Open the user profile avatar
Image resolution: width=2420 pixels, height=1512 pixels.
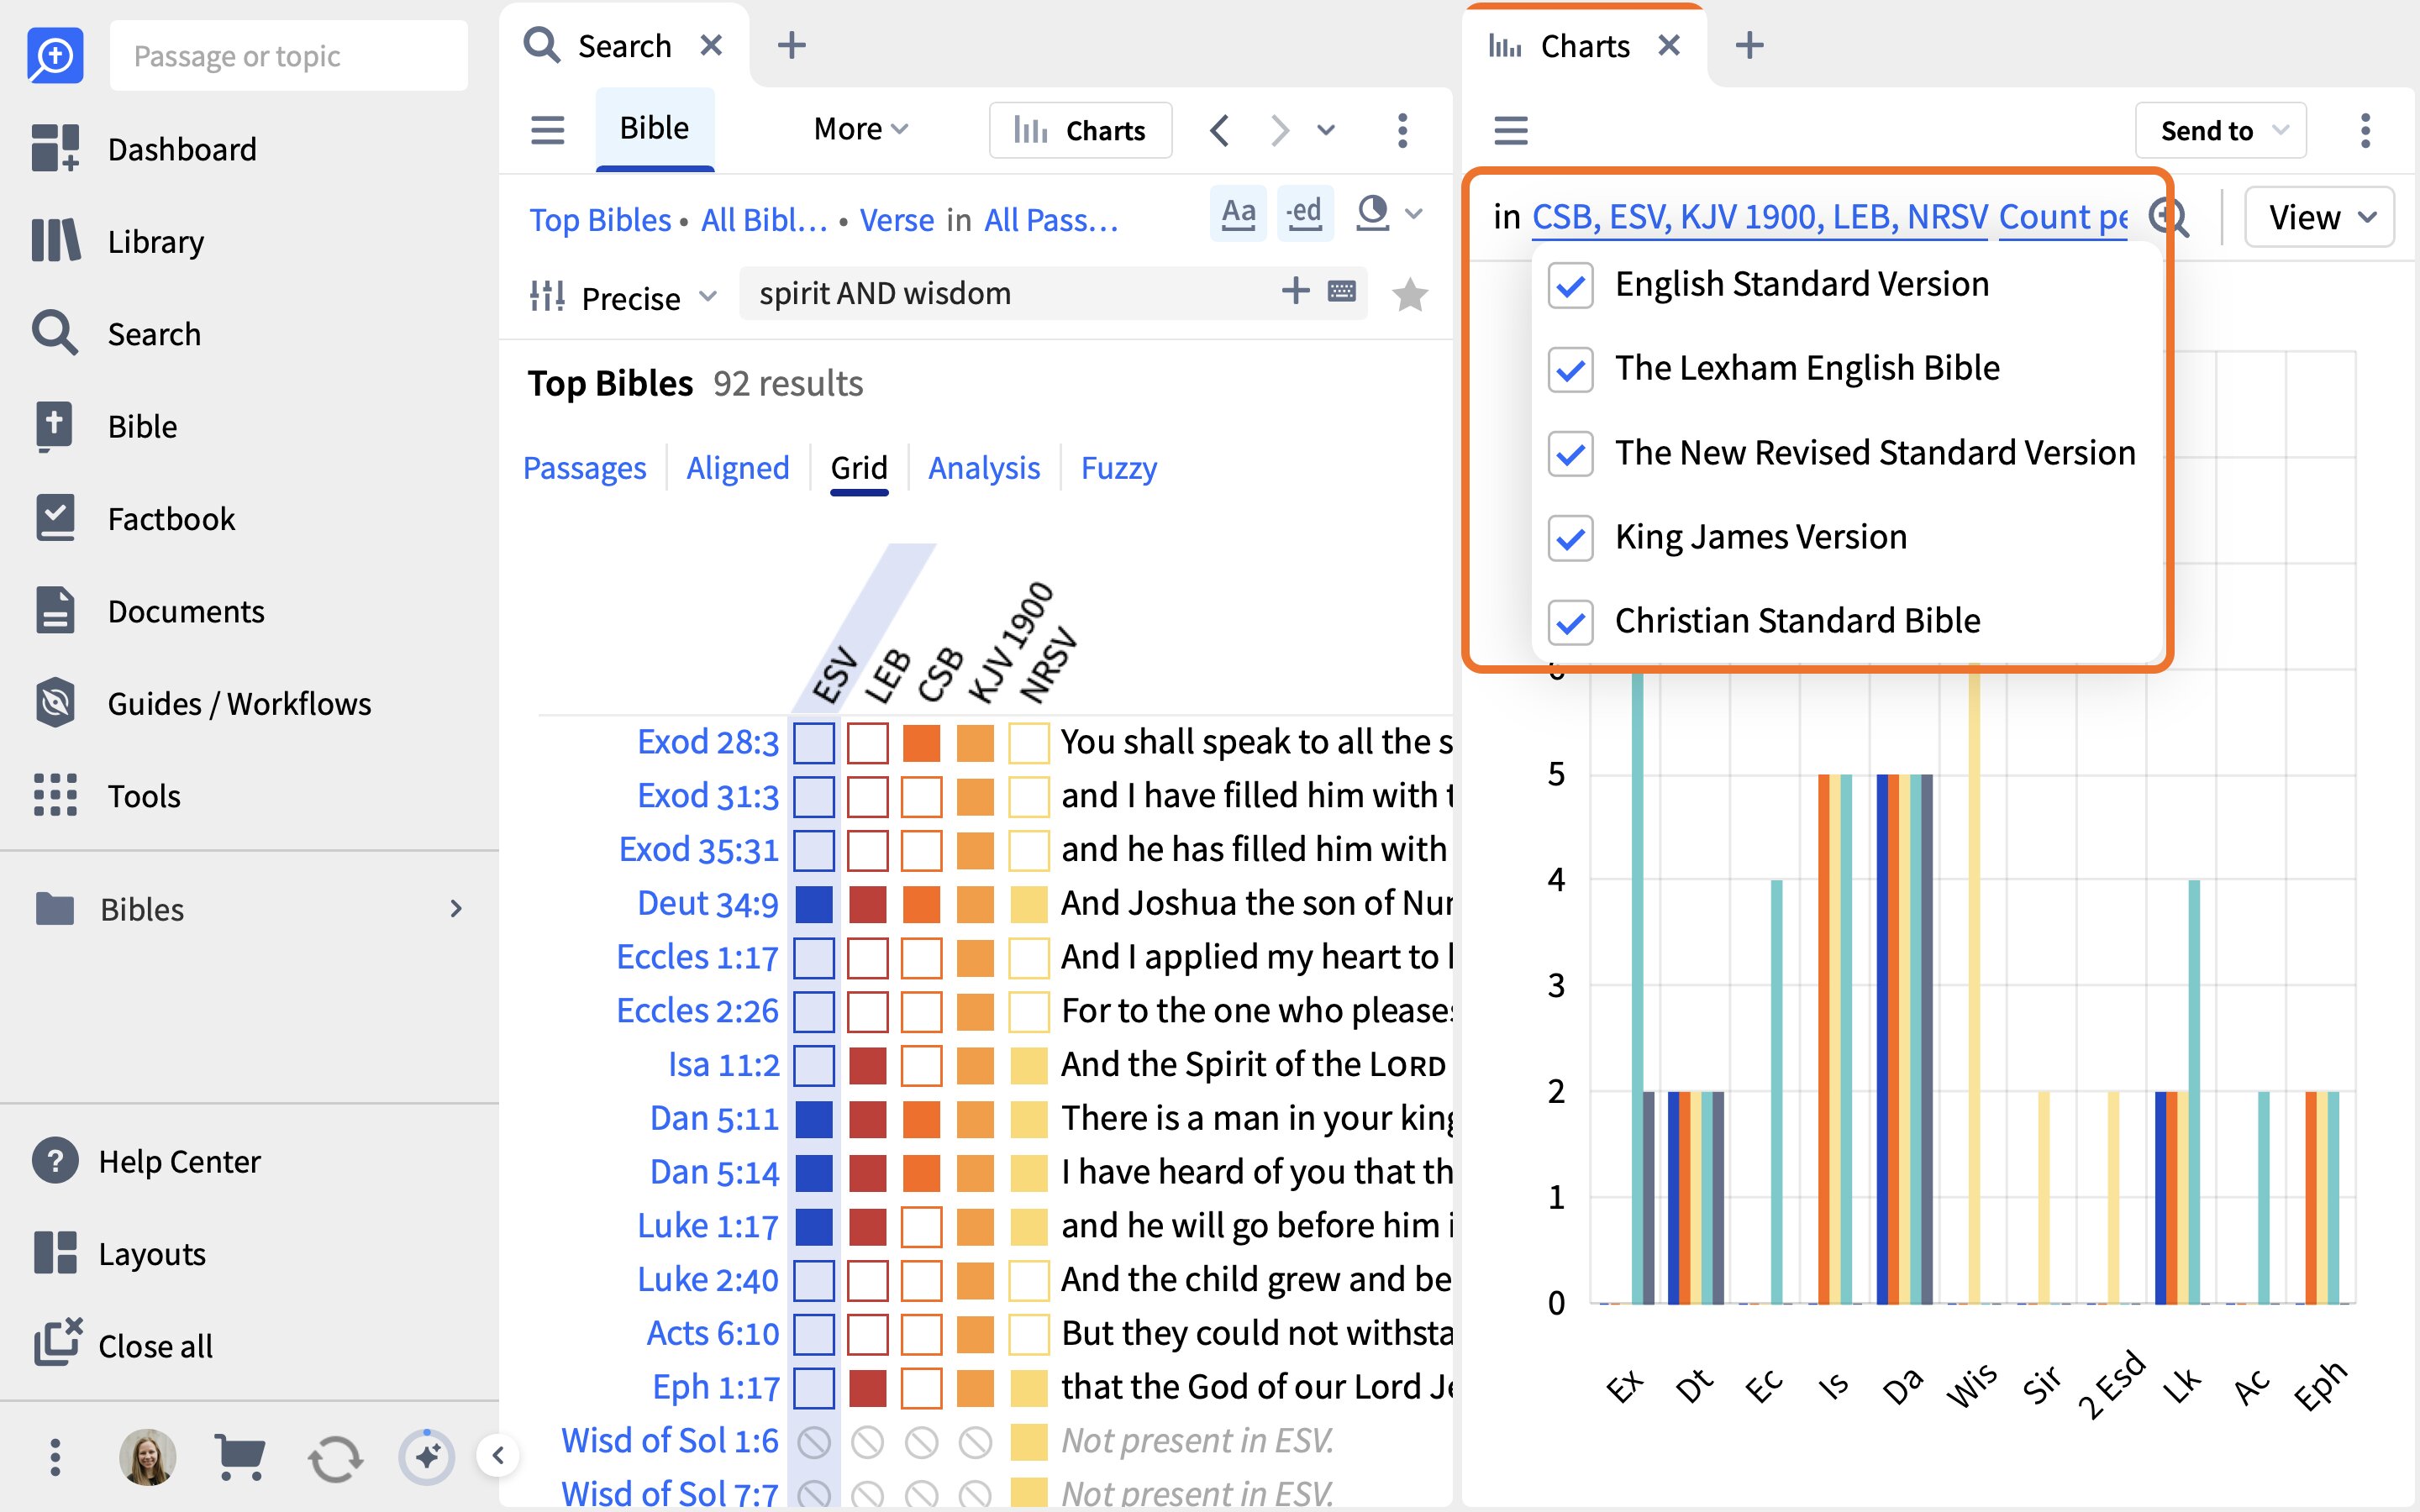148,1457
